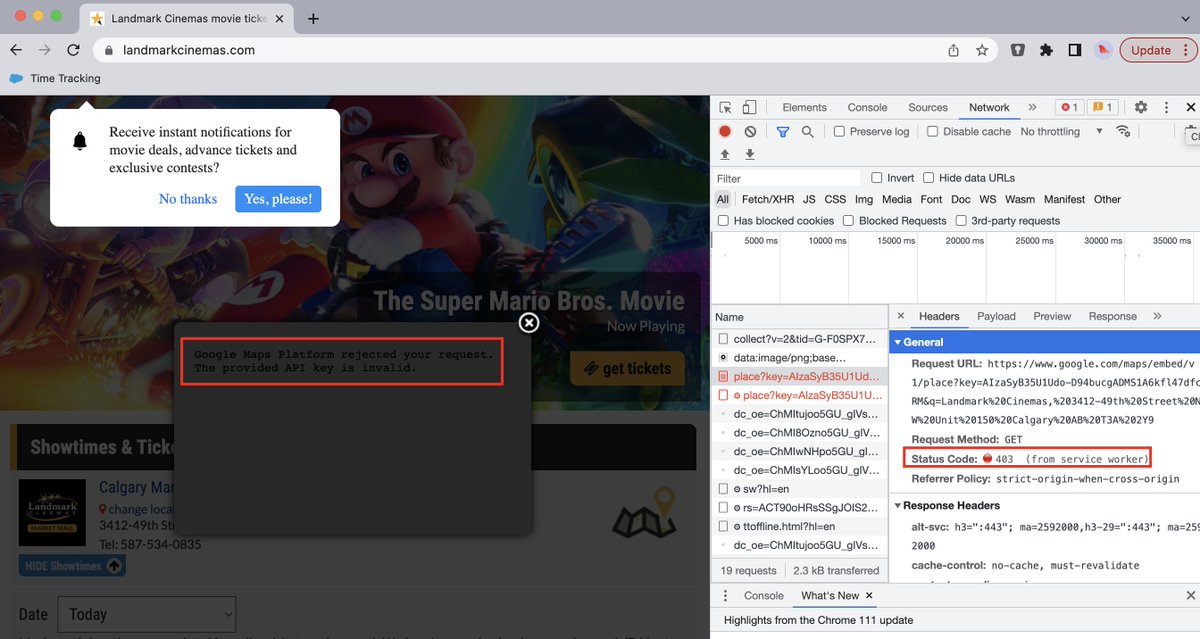Open the Payload tab
This screenshot has height=639, width=1200.
pyautogui.click(x=996, y=316)
